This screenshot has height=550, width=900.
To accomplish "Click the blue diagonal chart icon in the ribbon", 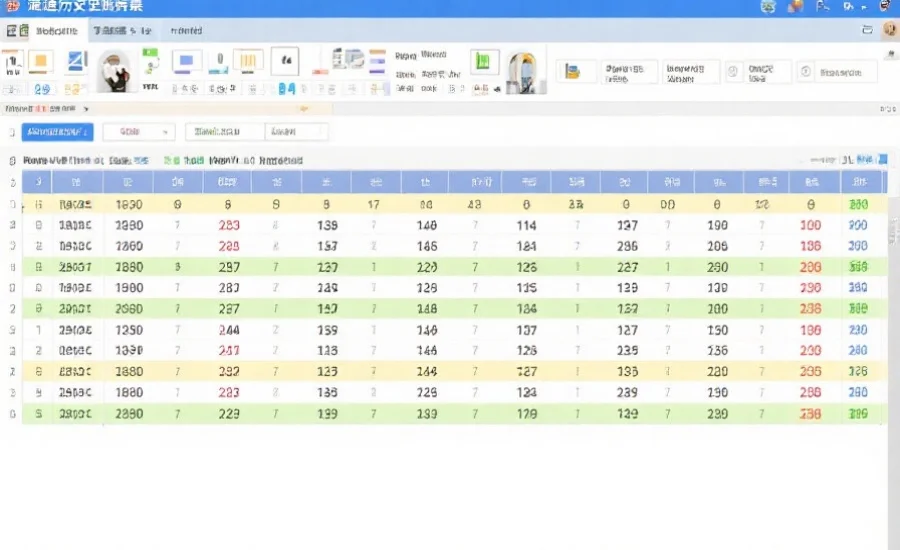I will click(77, 63).
